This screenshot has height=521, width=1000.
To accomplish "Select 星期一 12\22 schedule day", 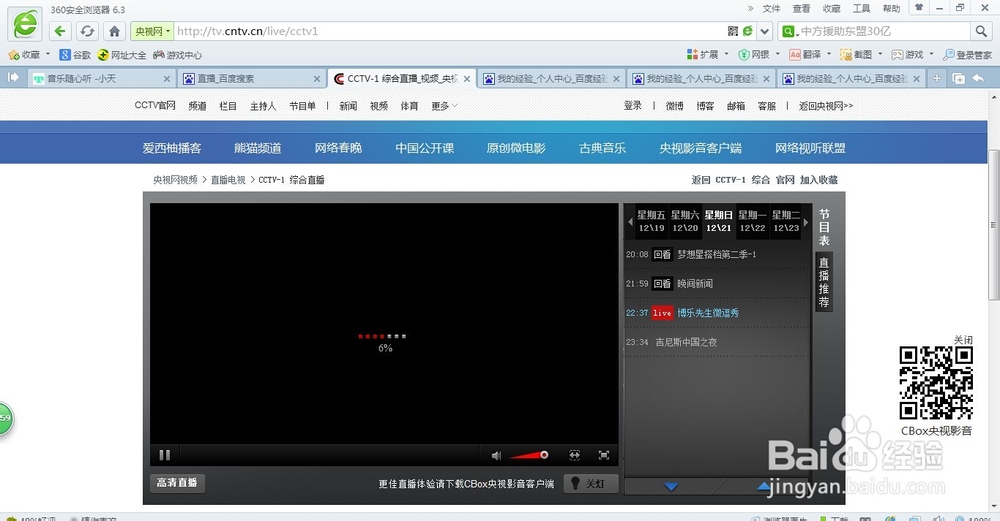I will 753,221.
